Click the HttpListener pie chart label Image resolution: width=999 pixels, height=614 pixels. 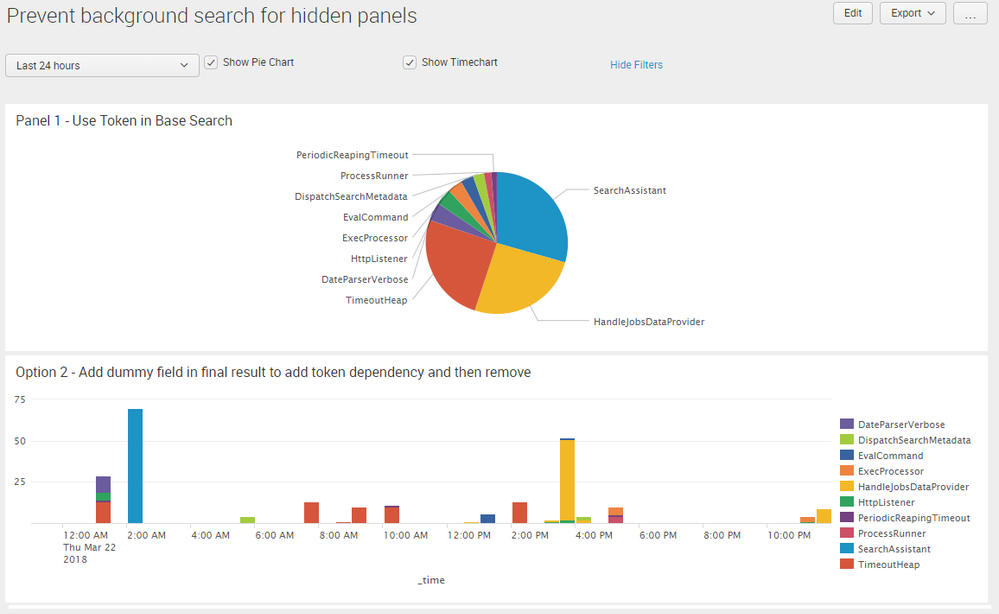(x=379, y=259)
